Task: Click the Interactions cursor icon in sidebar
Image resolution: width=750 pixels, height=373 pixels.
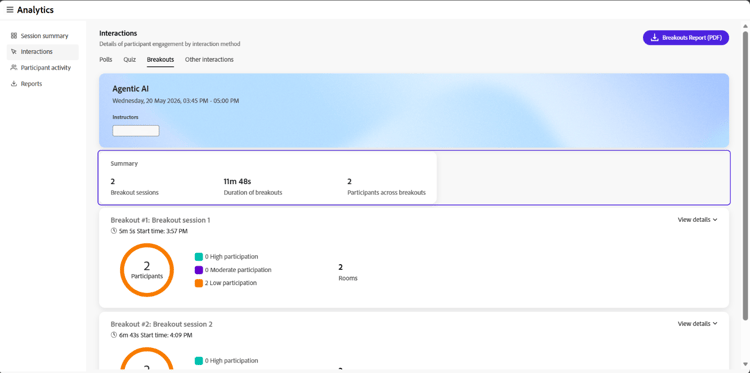Action: tap(14, 52)
